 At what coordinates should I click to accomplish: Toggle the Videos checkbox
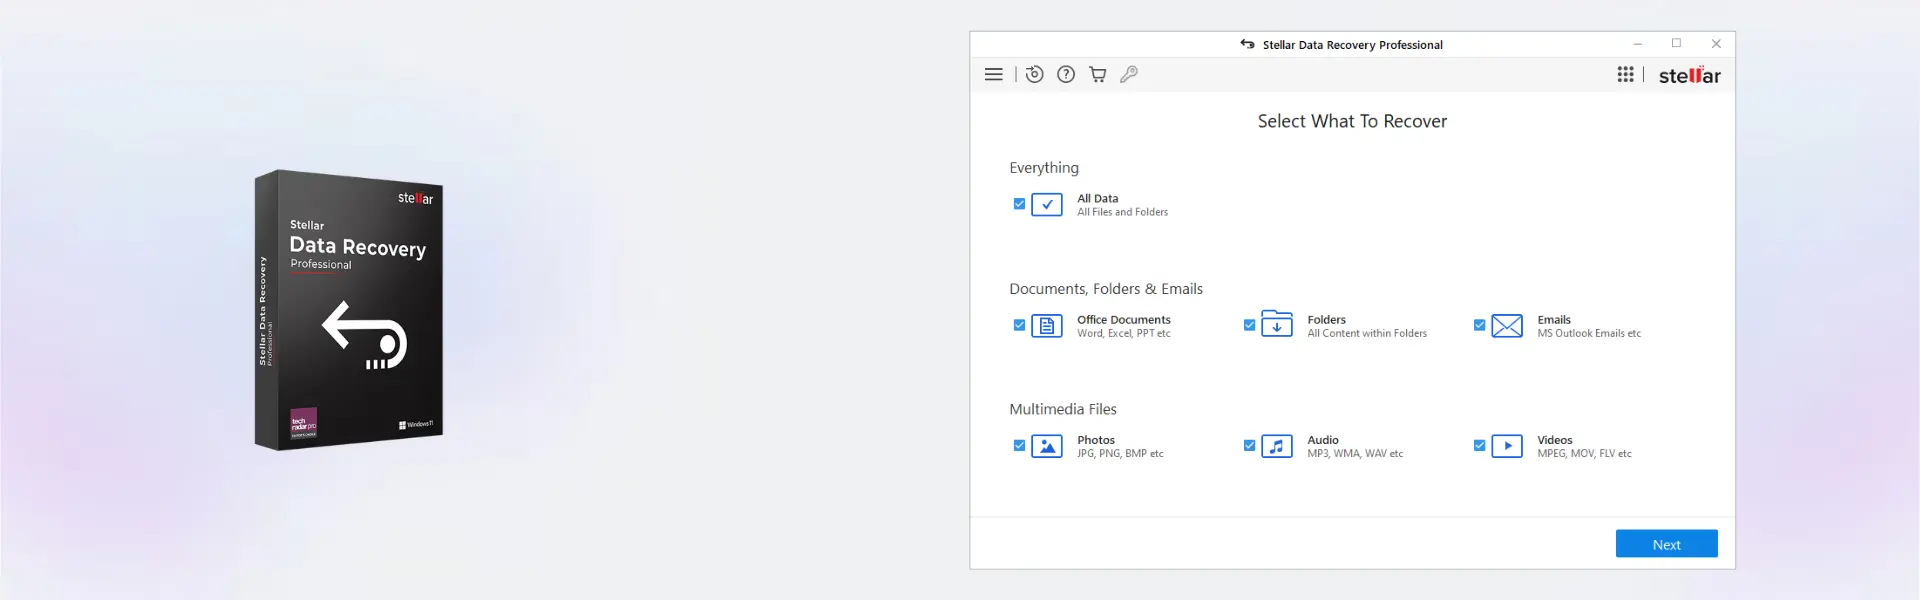pyautogui.click(x=1479, y=446)
